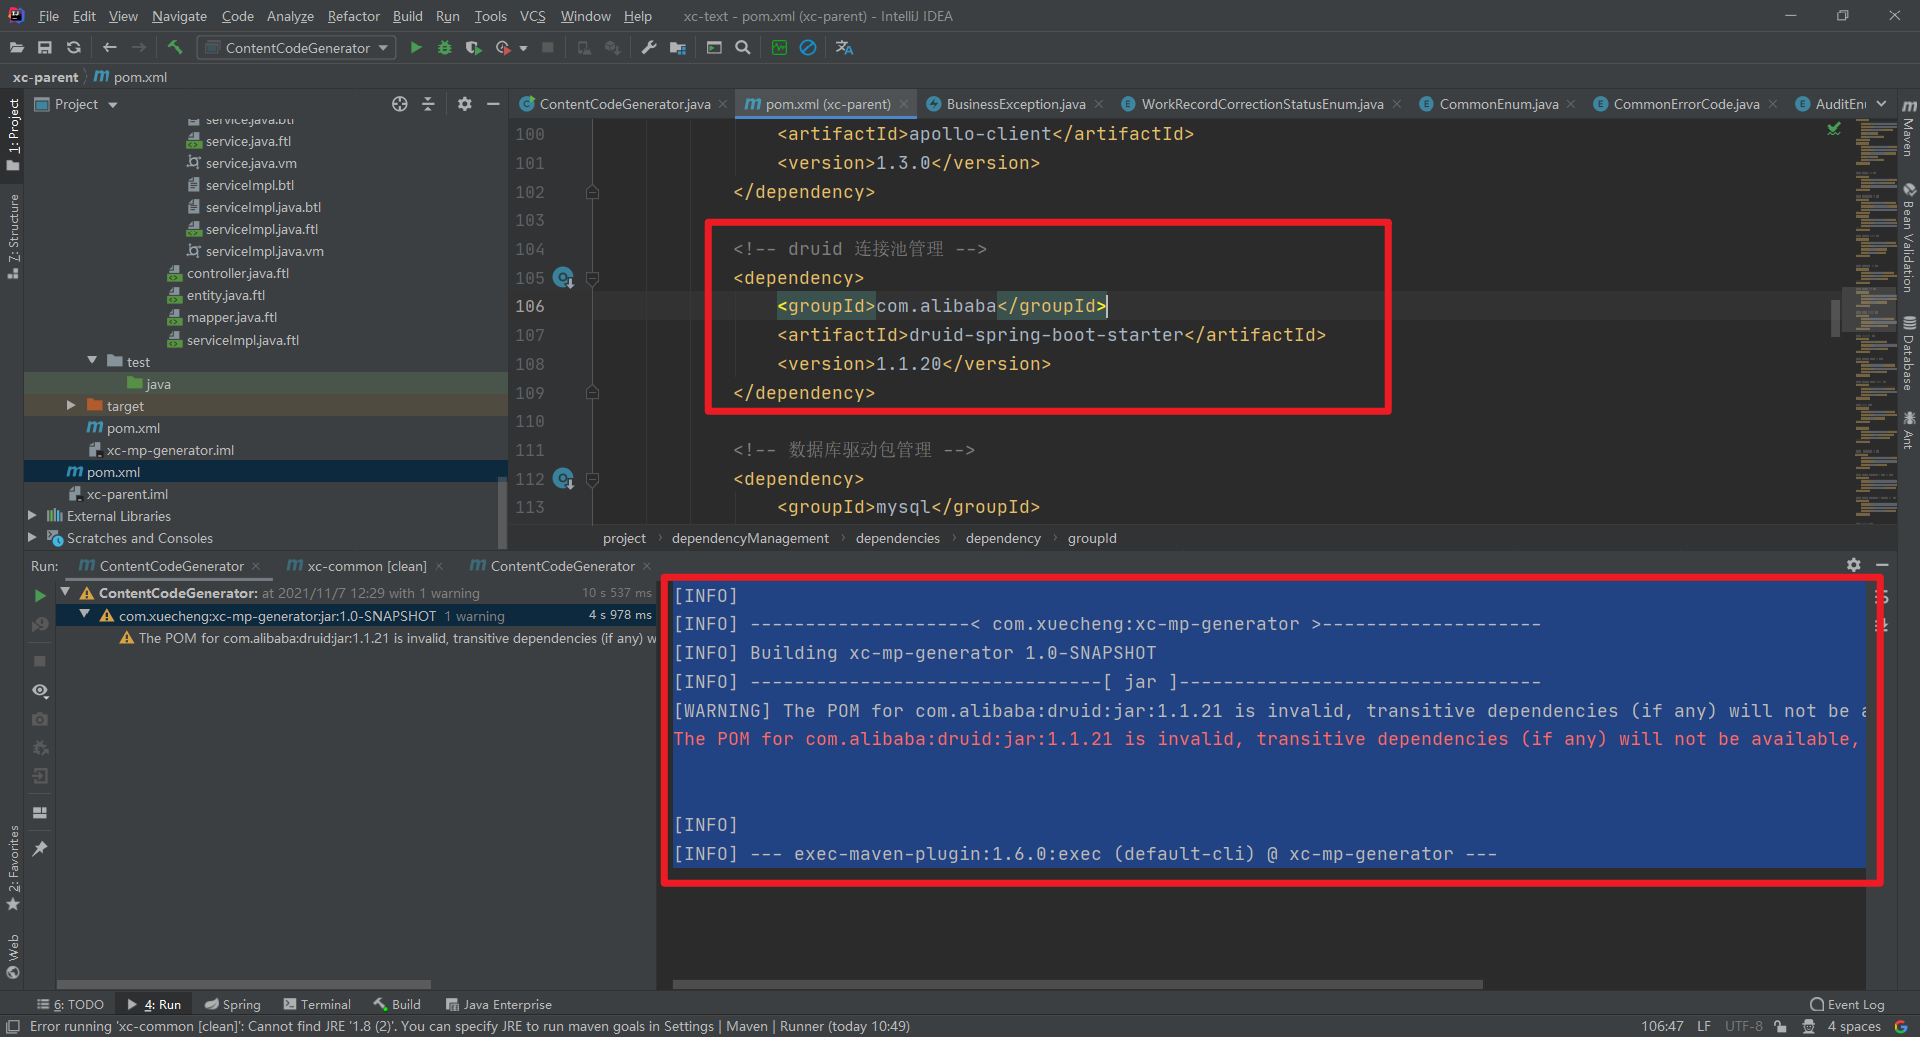1920x1037 pixels.
Task: Expand the External Libraries node
Action: point(31,515)
